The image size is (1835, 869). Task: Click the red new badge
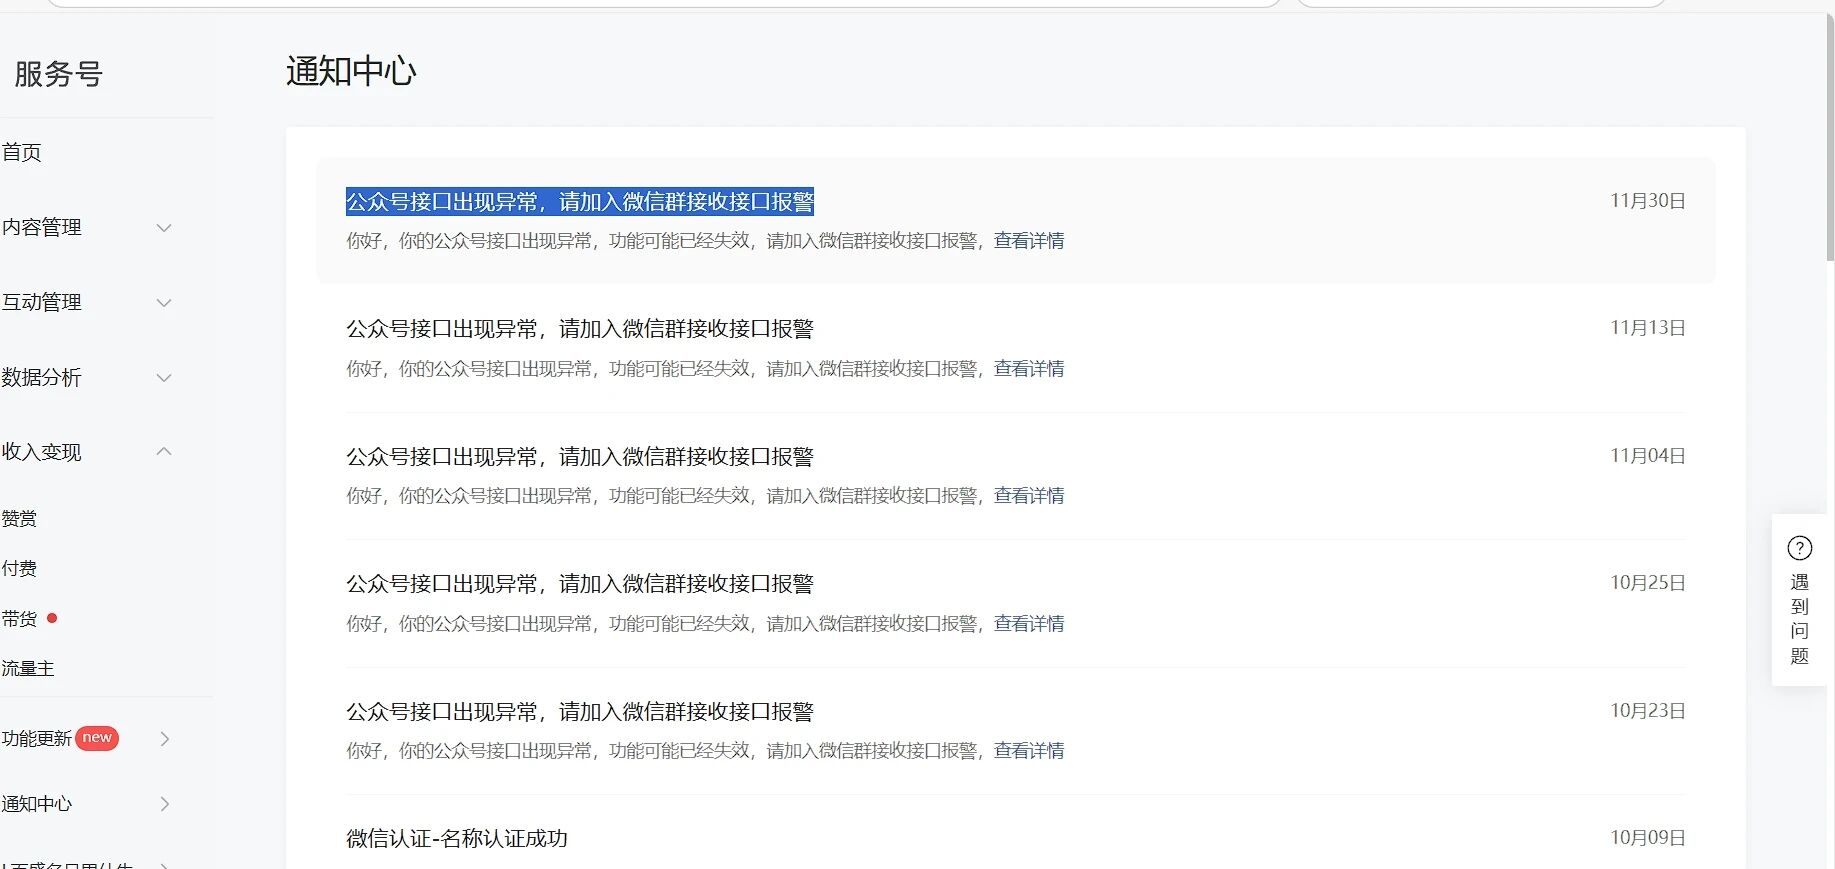(x=97, y=738)
